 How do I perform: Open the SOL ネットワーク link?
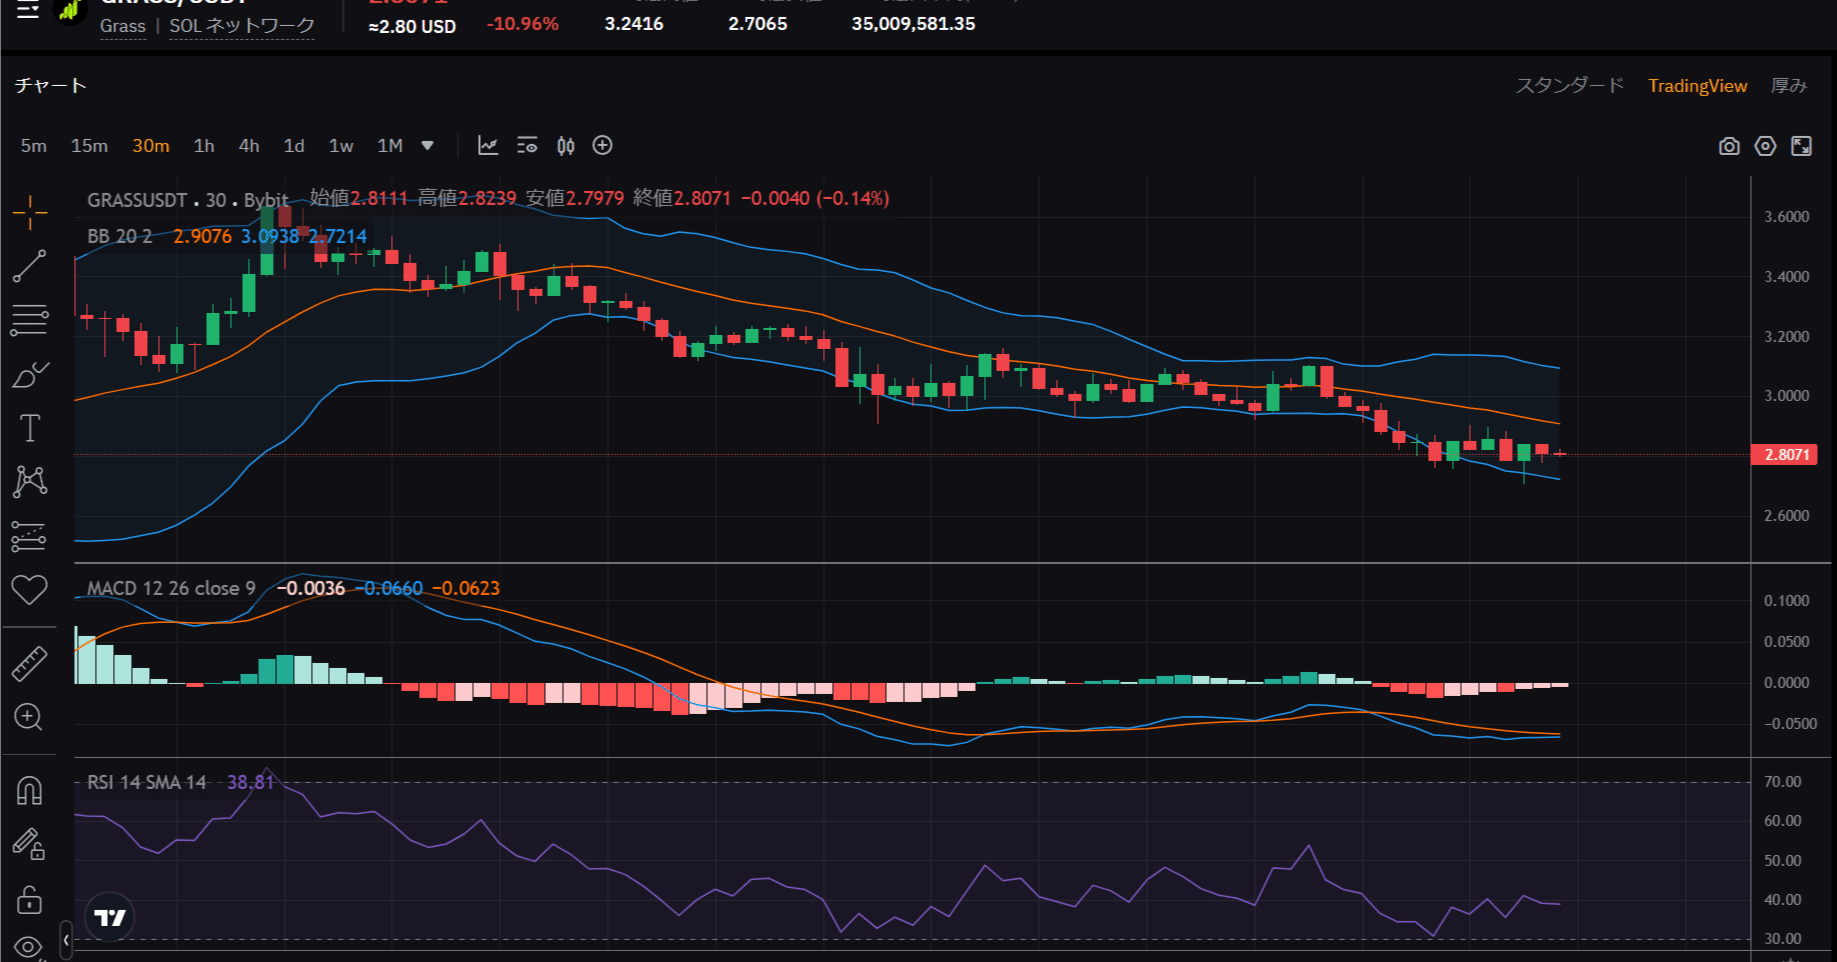tap(242, 26)
